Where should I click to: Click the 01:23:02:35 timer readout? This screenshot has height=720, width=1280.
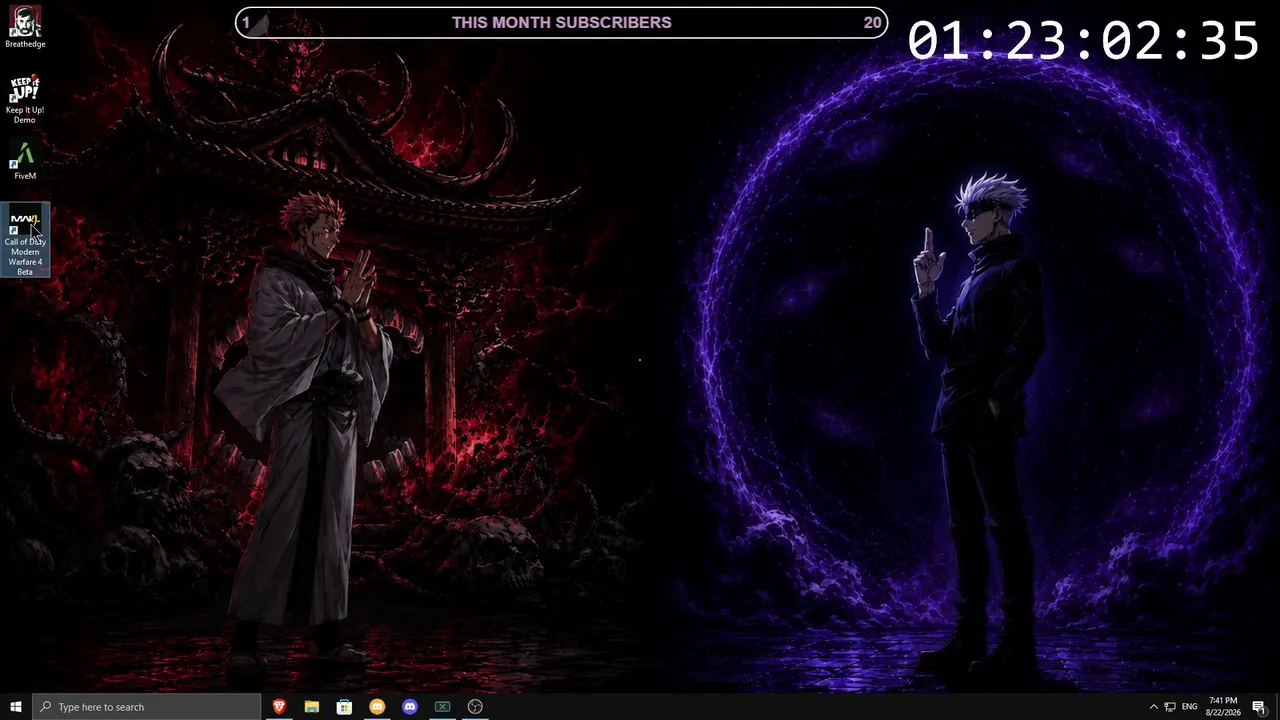tap(1083, 42)
